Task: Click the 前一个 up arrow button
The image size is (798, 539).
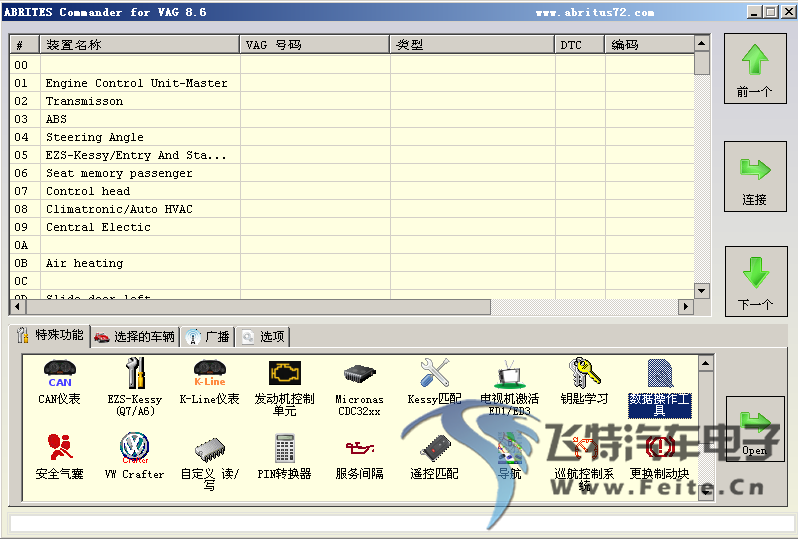Action: [x=755, y=69]
